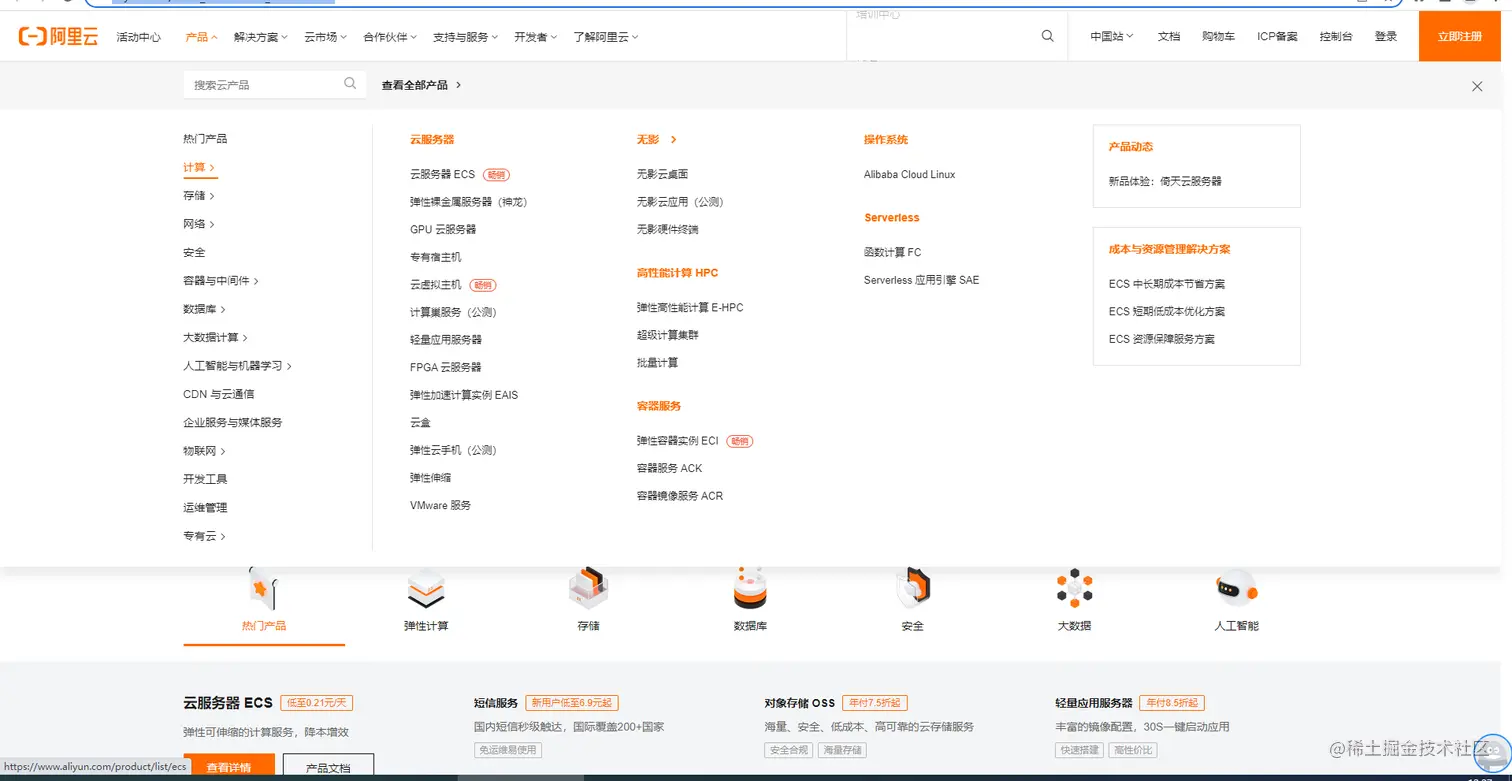Select the 存储 category icon below menu
This screenshot has height=781, width=1512.
pos(588,589)
